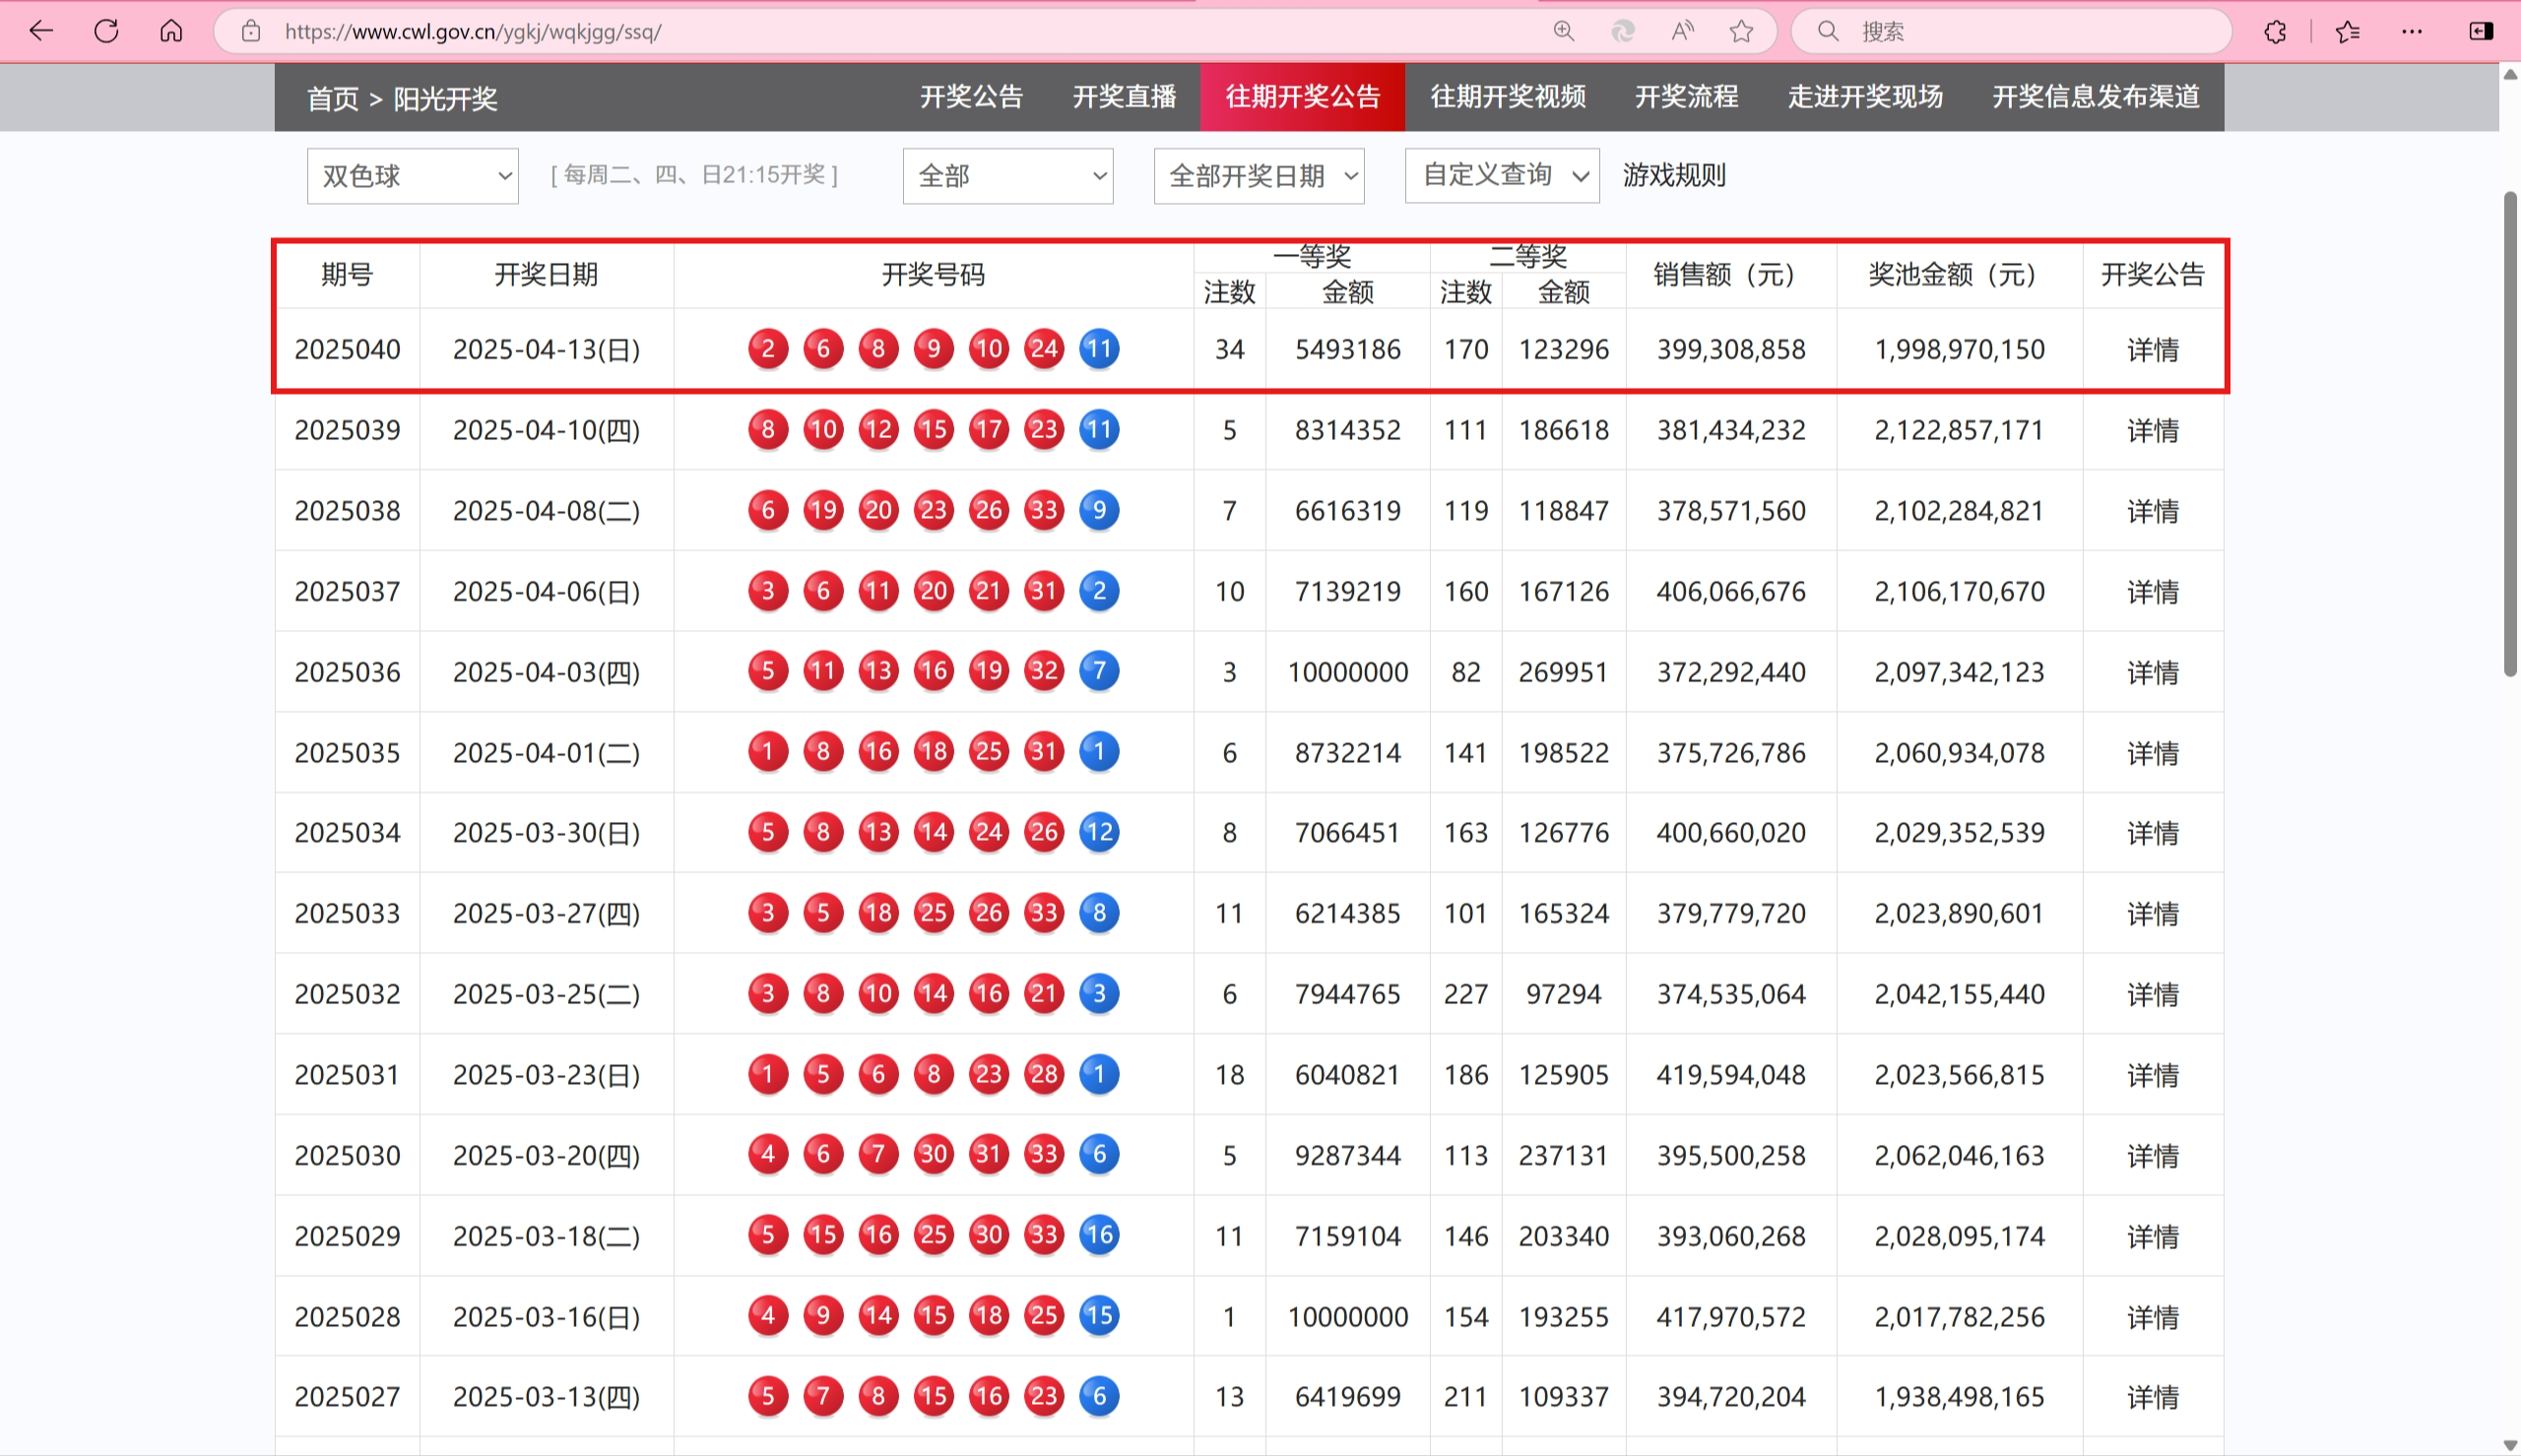
Task: Select date cell 2025-04-10(四)
Action: pos(546,431)
